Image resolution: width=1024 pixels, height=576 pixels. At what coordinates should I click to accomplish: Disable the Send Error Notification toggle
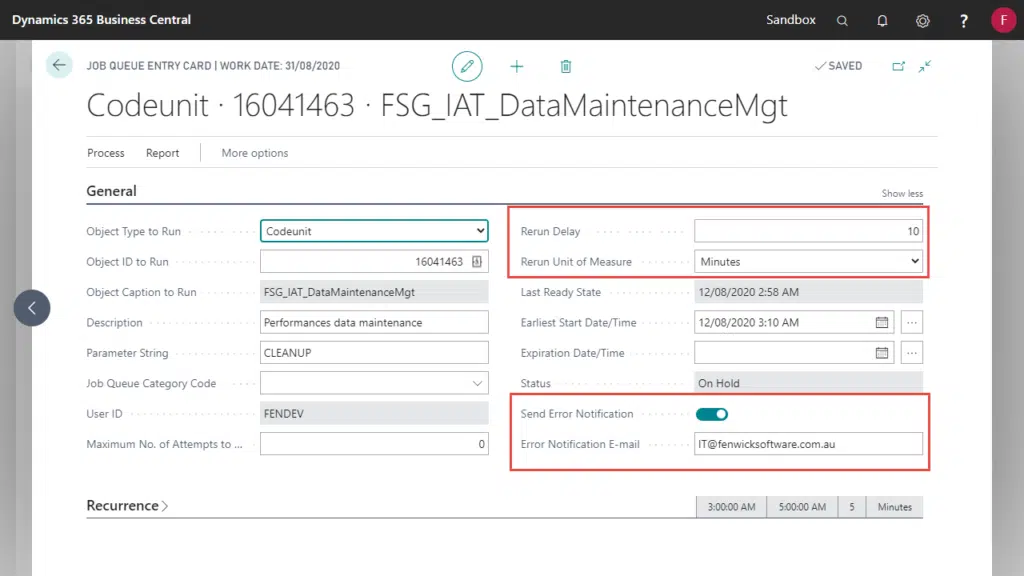(712, 414)
